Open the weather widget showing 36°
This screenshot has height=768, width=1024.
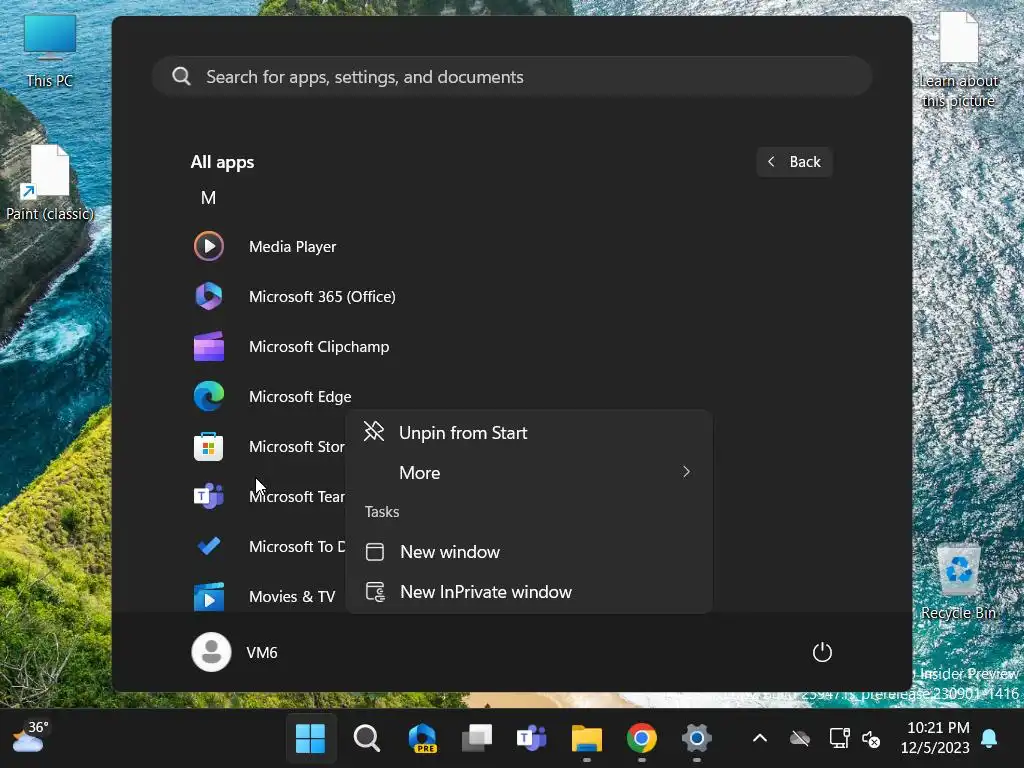point(31,737)
